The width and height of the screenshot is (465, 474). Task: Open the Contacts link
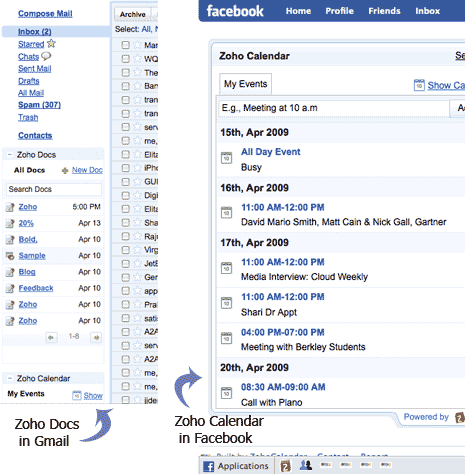pos(35,135)
